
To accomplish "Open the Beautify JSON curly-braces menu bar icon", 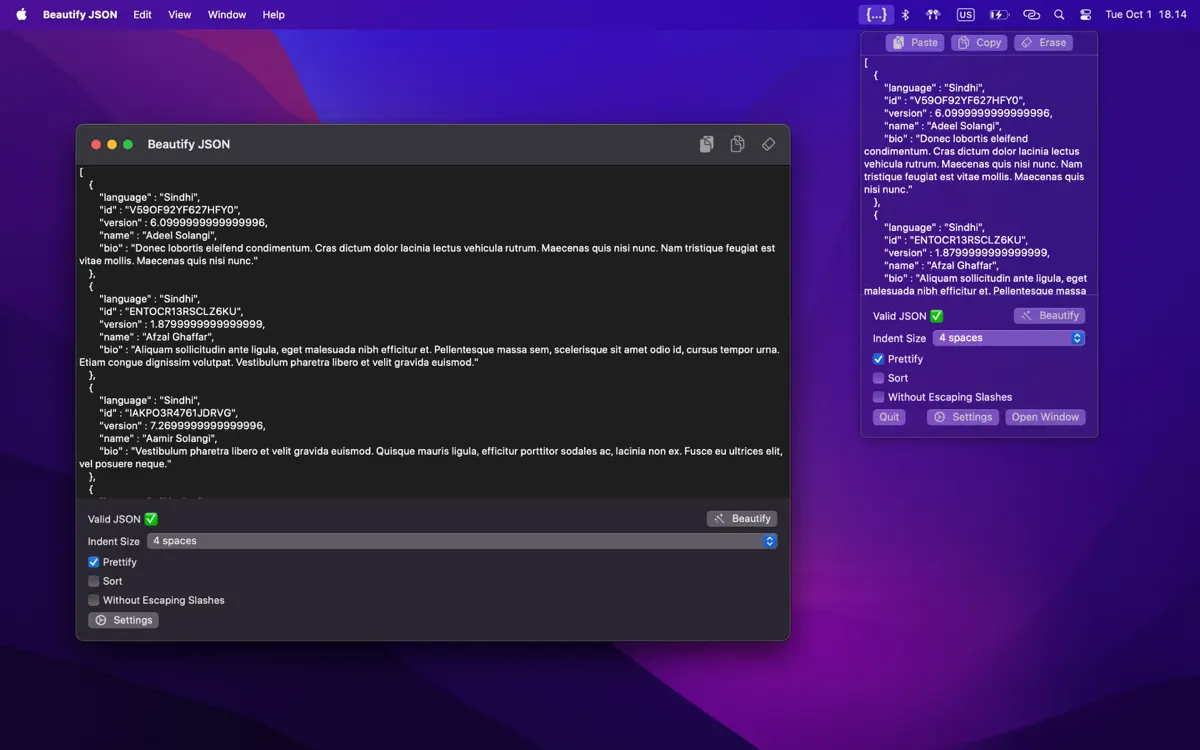I will pyautogui.click(x=876, y=15).
